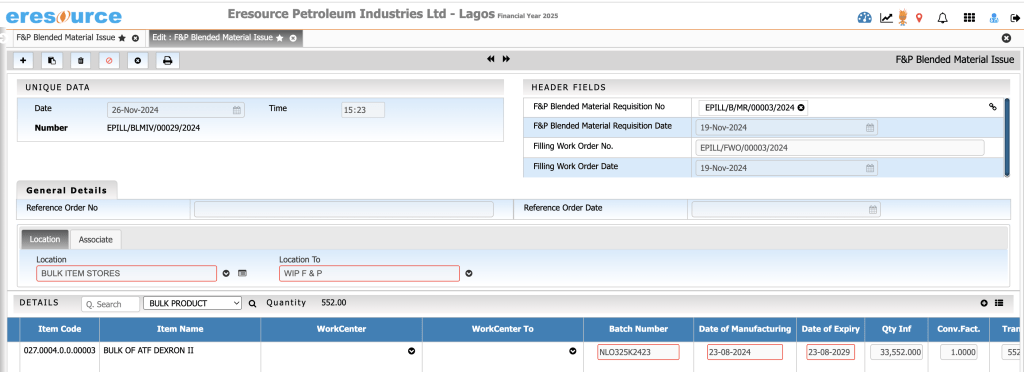Expand the Location dropdown arrow
This screenshot has width=1024, height=372.
[226, 273]
